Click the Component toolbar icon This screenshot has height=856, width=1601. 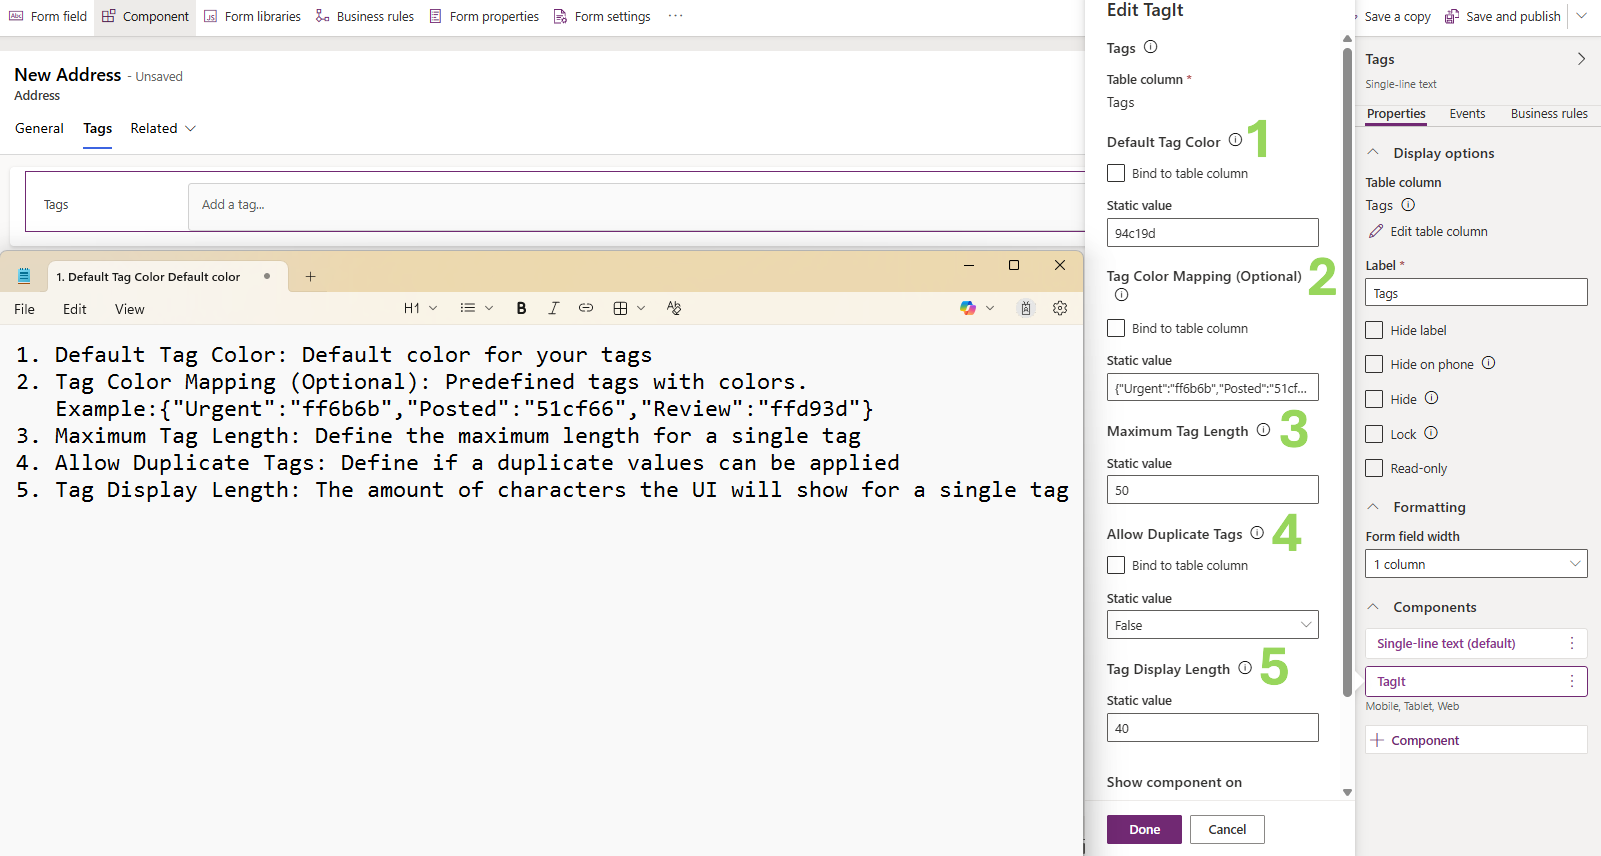pos(109,16)
